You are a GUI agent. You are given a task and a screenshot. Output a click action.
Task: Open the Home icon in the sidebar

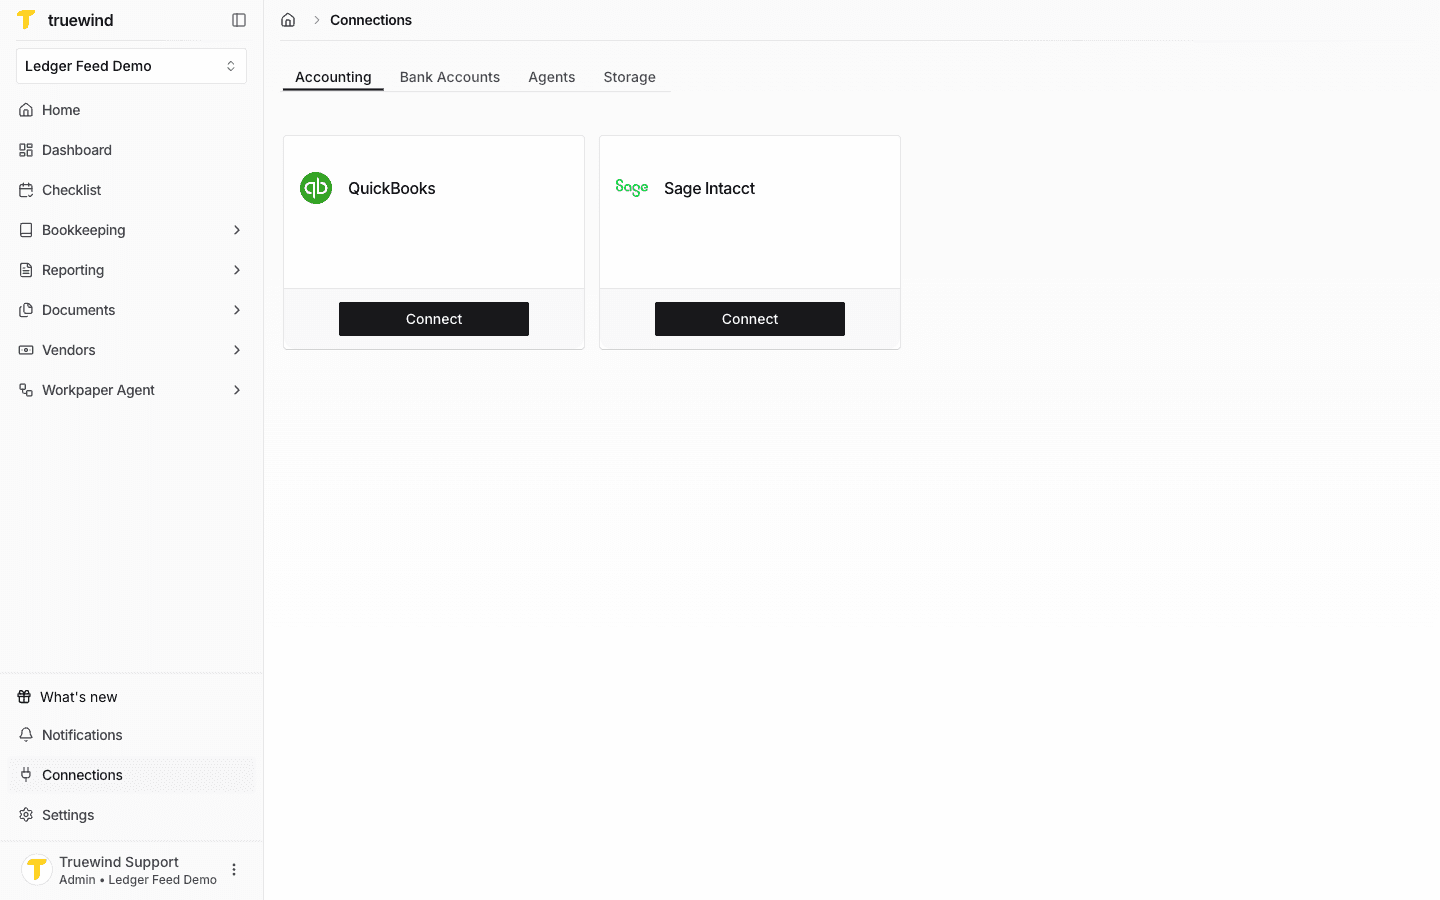24,110
